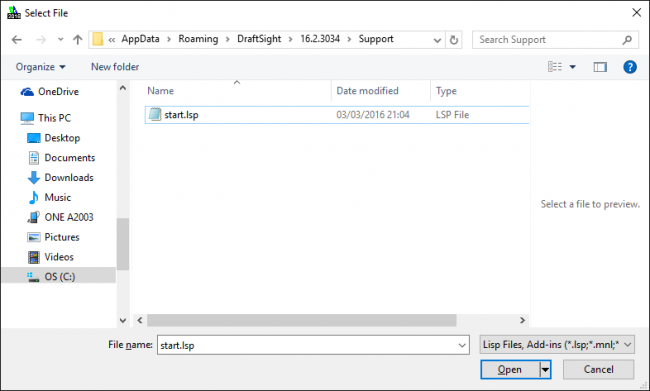This screenshot has width=650, height=391.
Task: Click the New folder button
Action: pos(115,67)
